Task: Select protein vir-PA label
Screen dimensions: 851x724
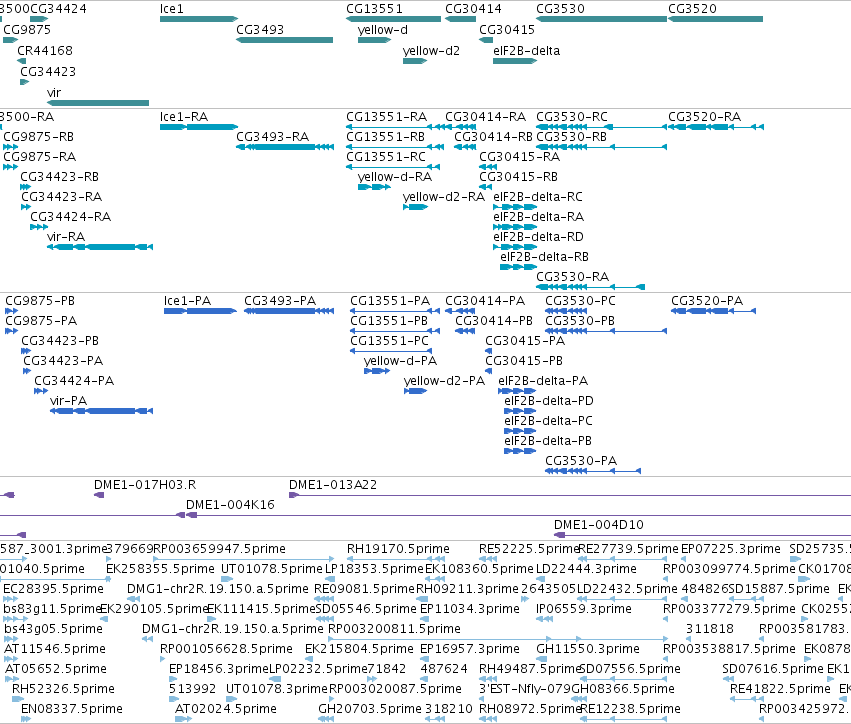Action: point(68,401)
